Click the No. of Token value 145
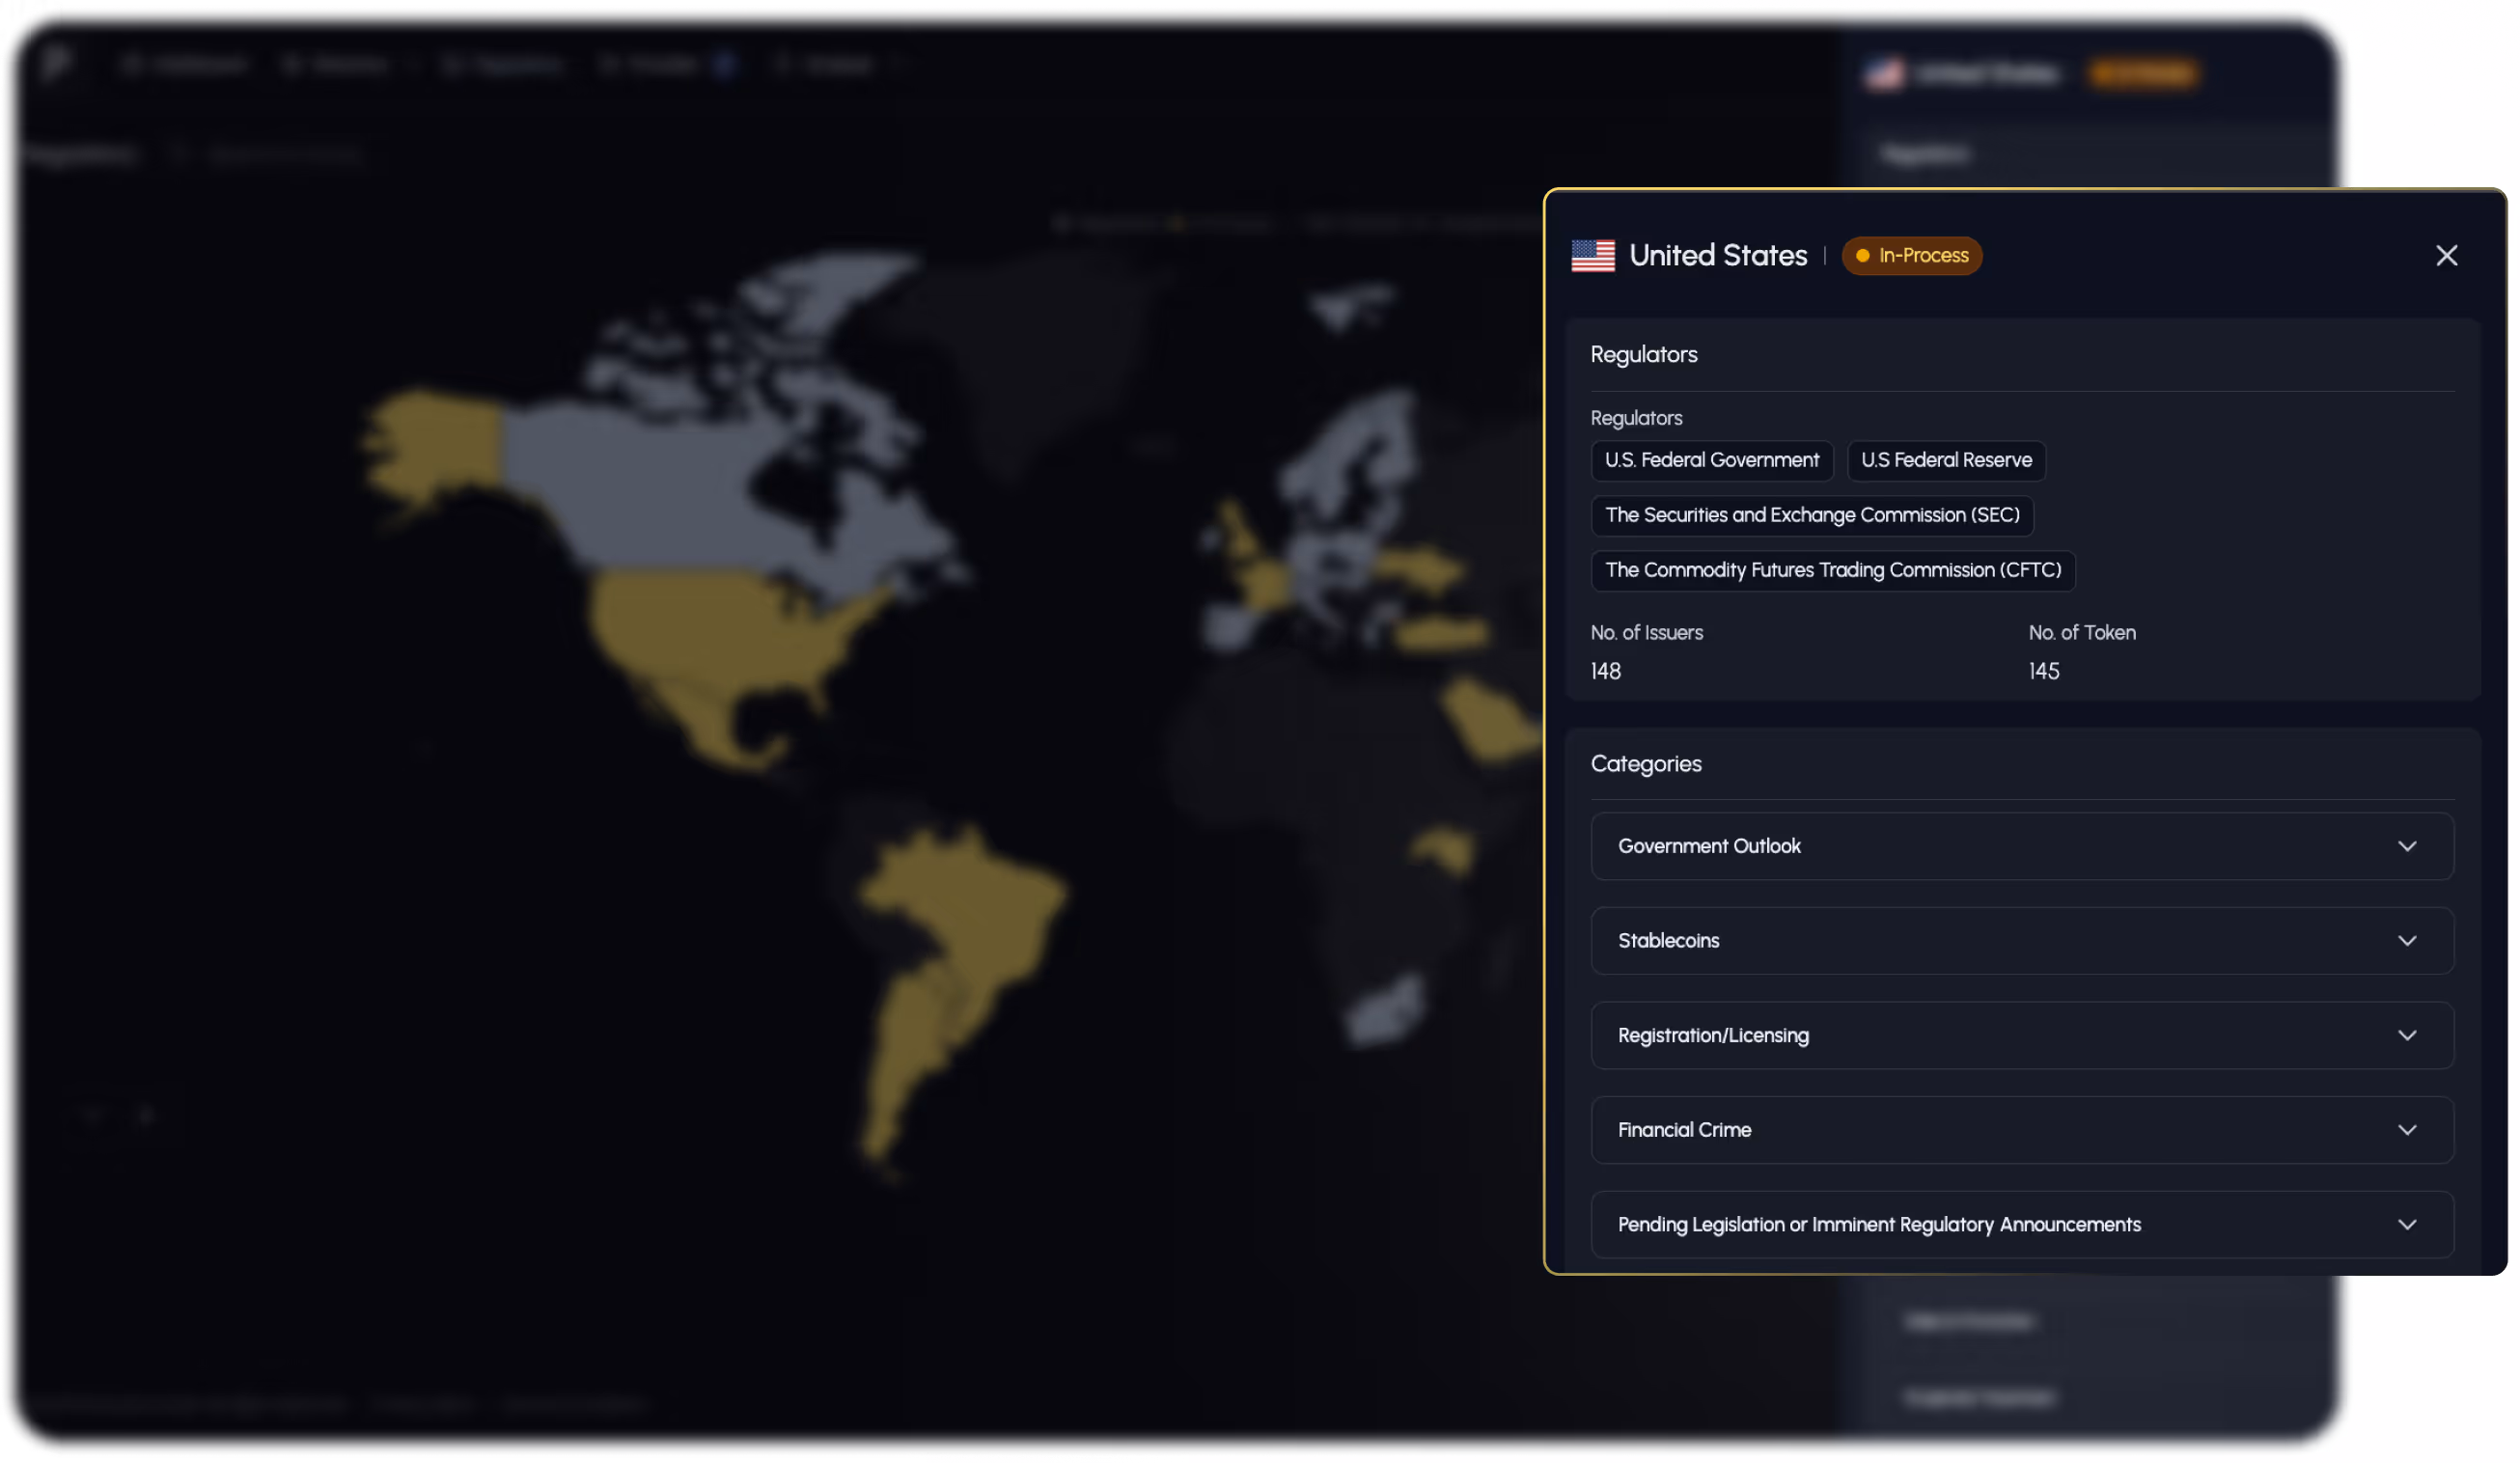Screen dimensions: 2520x1463 point(2044,672)
